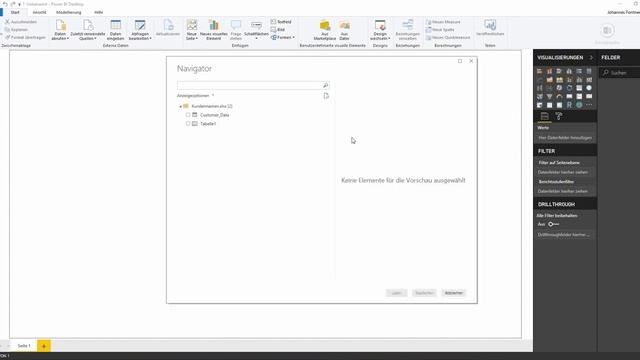640x360 pixels.
Task: Click the refresh page icon beside Anzeigeoptionen
Action: point(326,96)
